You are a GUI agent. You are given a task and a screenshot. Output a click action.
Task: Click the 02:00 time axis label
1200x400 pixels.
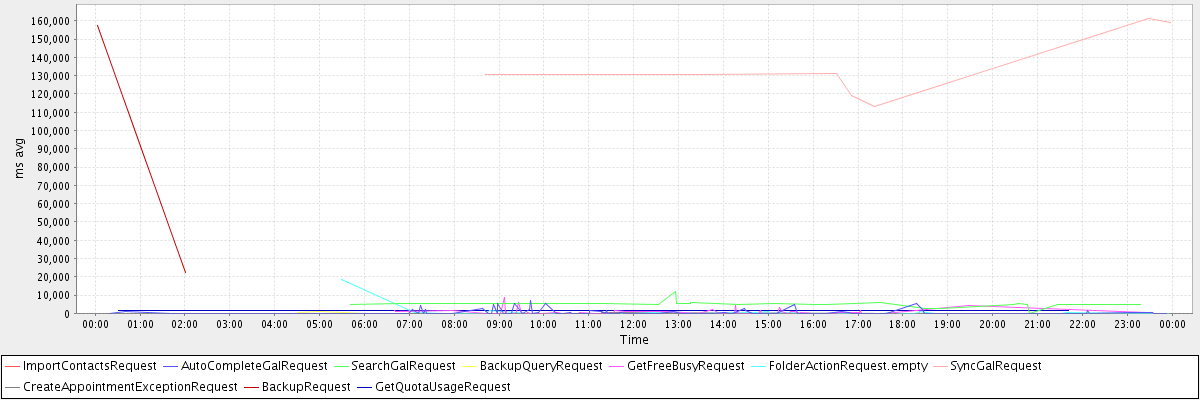[185, 324]
